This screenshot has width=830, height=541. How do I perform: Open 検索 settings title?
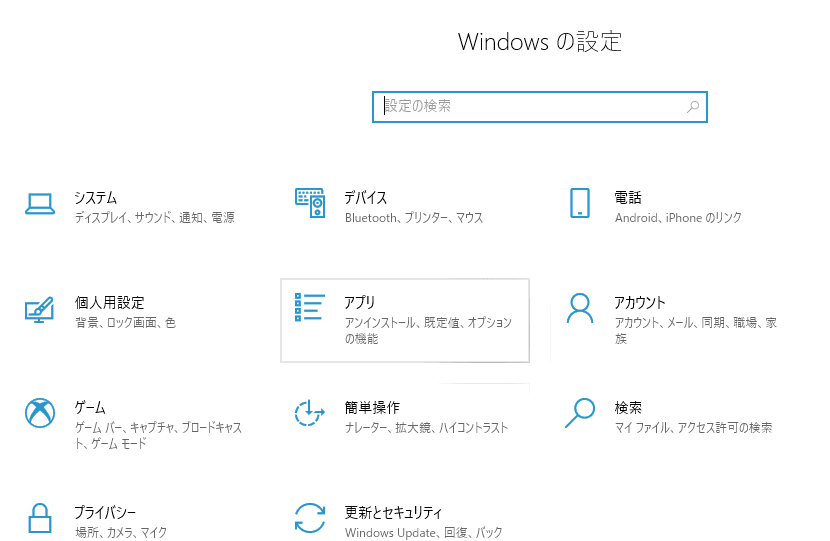tap(628, 408)
